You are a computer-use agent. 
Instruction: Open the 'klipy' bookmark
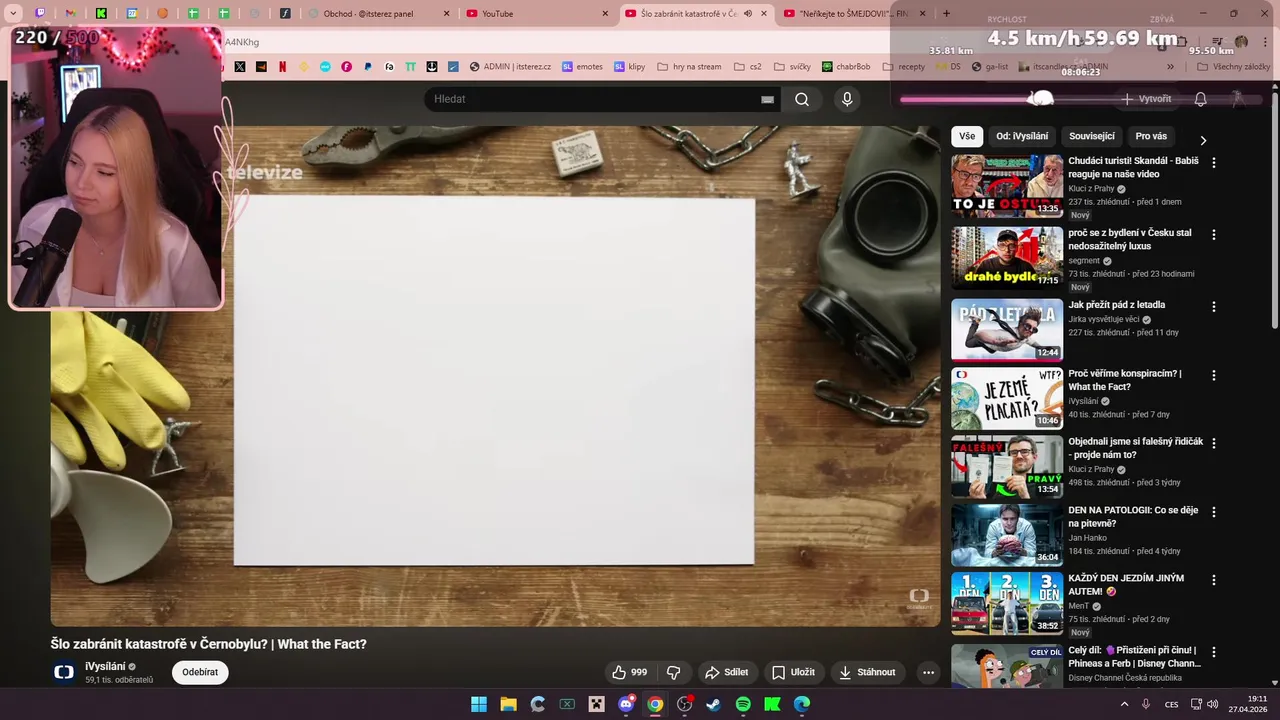[x=630, y=67]
